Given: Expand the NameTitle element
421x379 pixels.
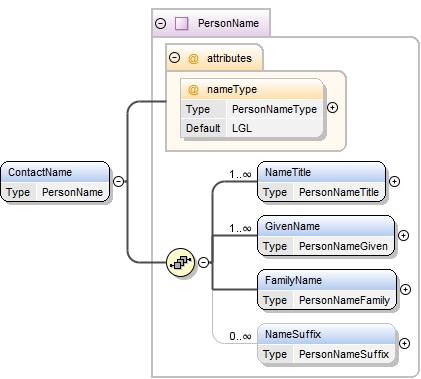Looking at the screenshot, I should (395, 182).
